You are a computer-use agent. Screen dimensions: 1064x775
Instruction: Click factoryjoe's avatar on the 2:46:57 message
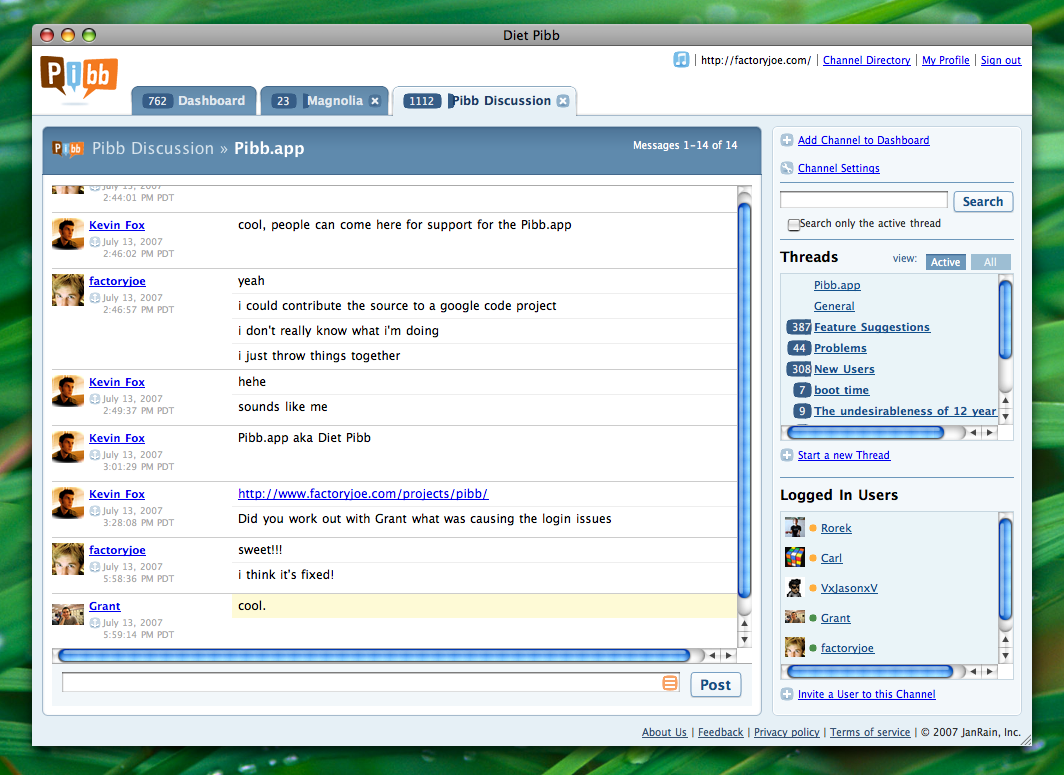[68, 290]
